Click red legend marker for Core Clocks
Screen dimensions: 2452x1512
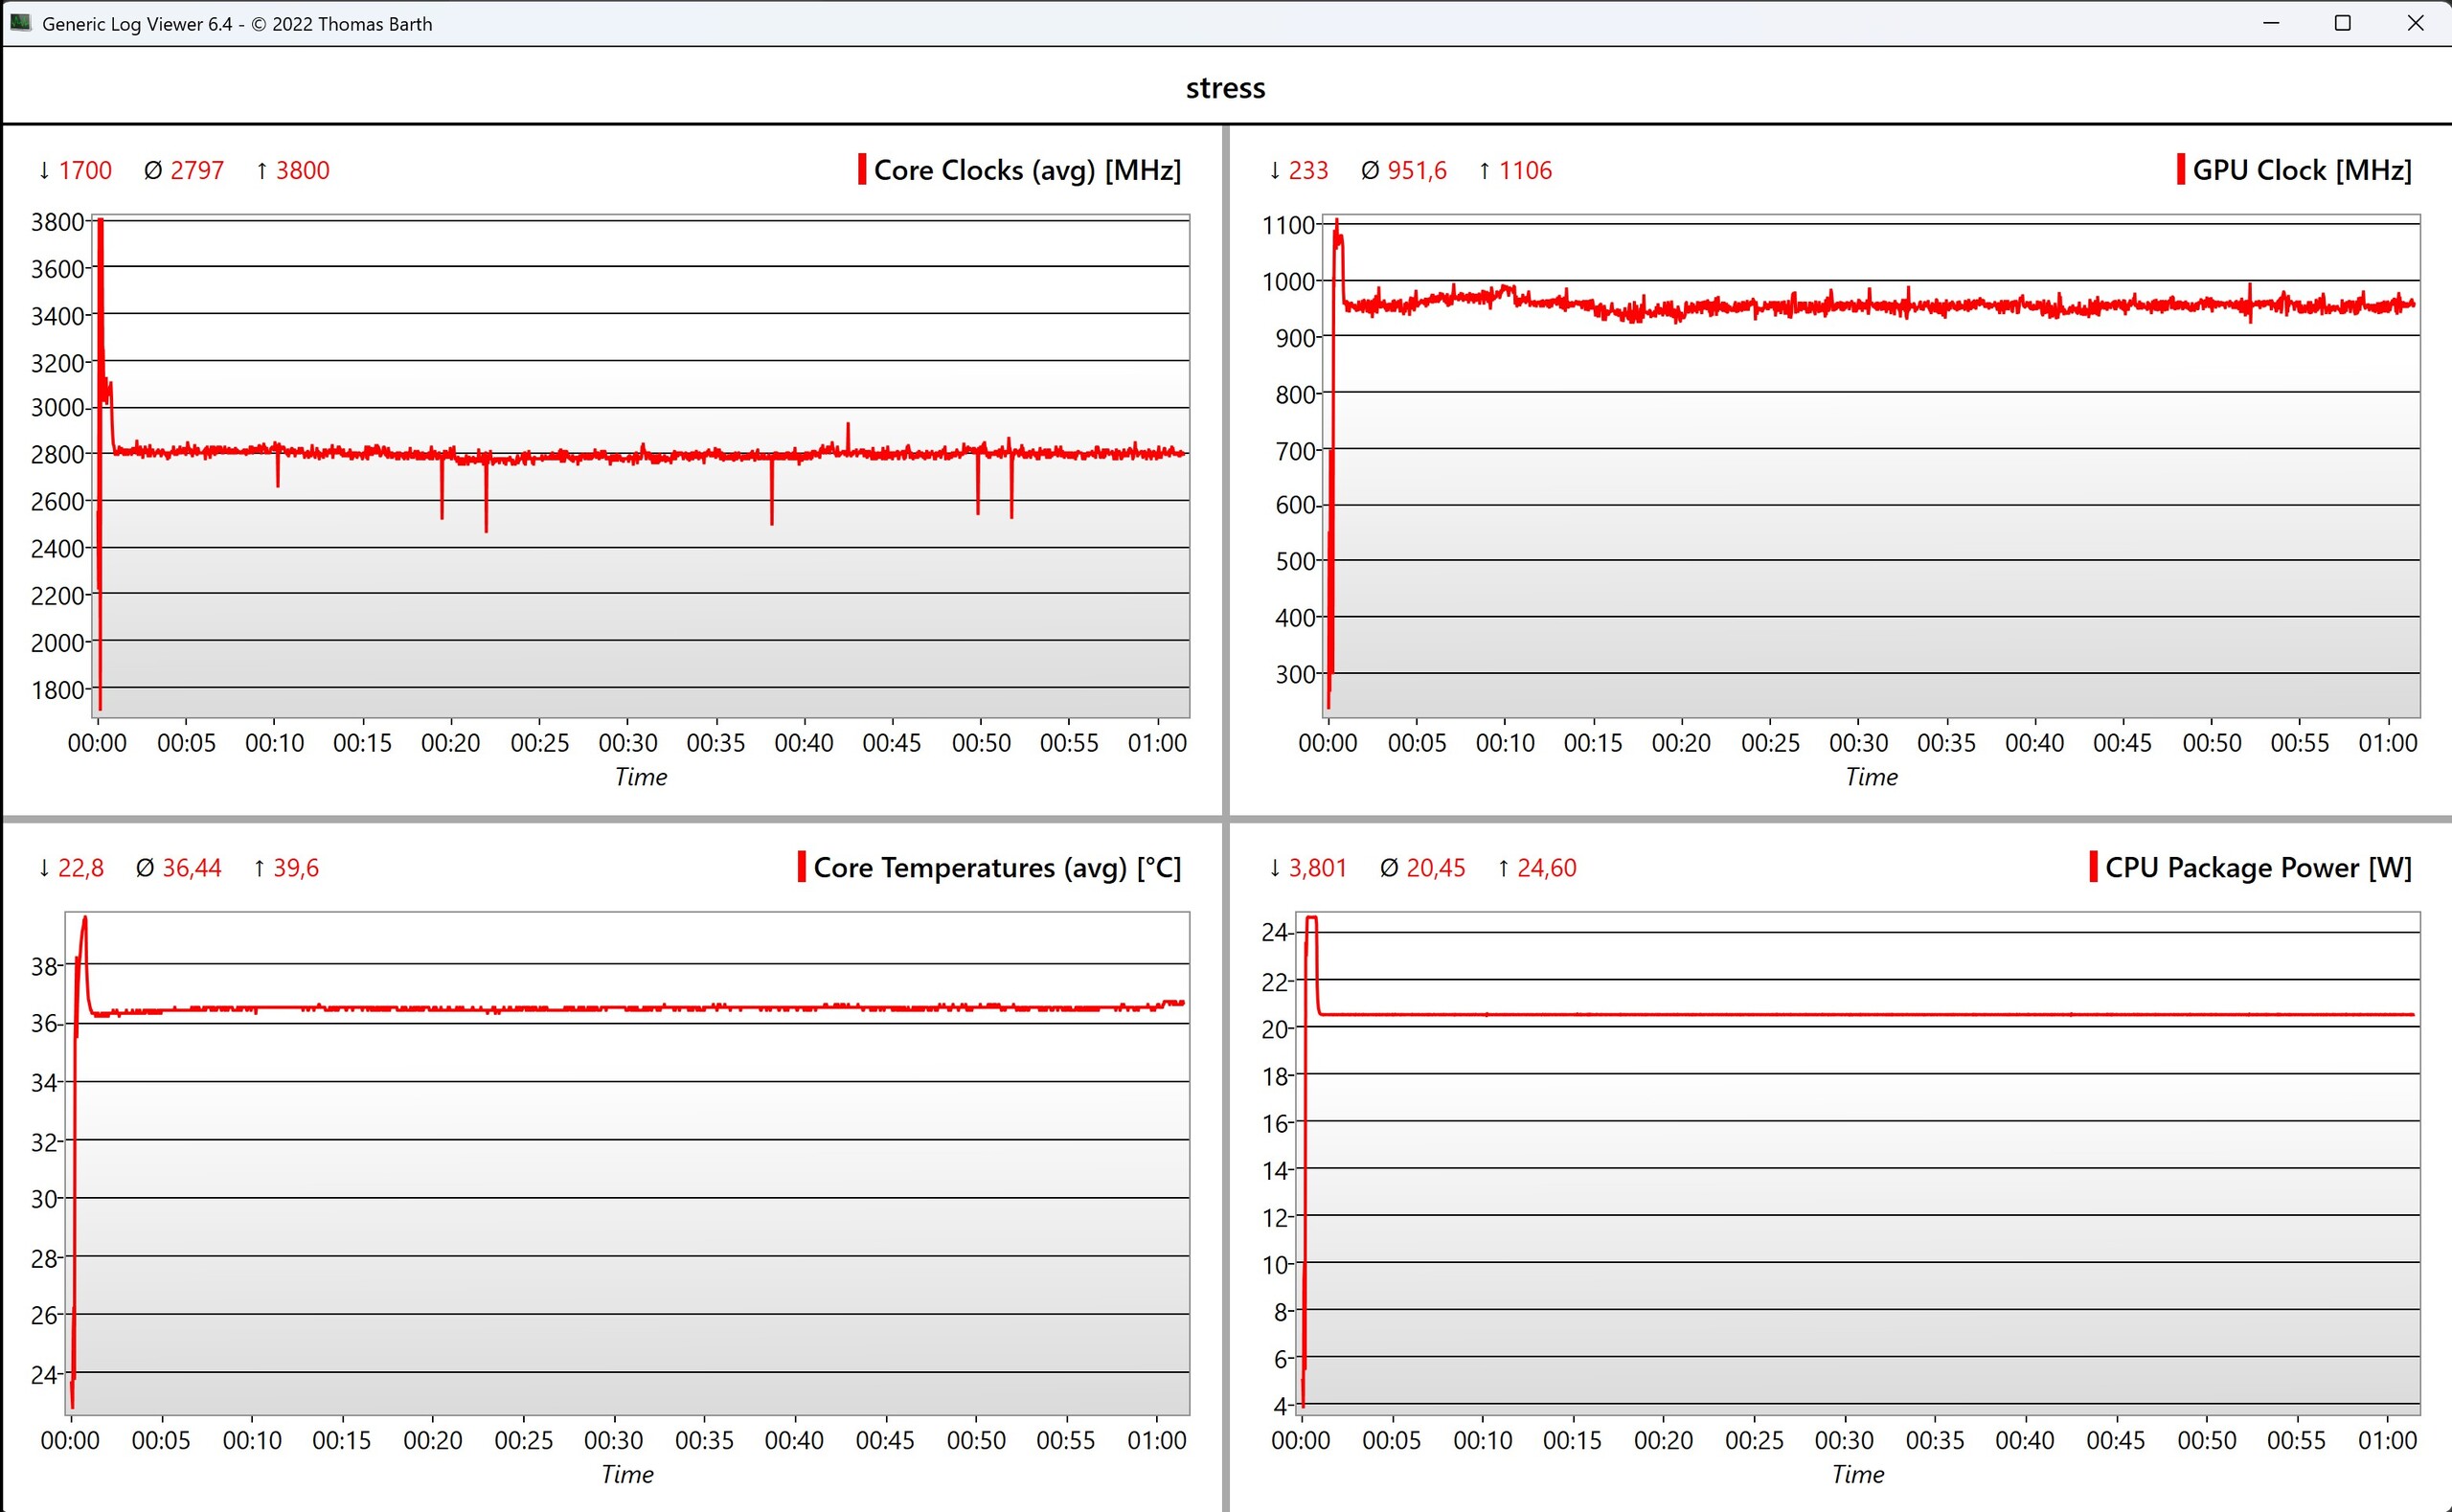click(862, 169)
